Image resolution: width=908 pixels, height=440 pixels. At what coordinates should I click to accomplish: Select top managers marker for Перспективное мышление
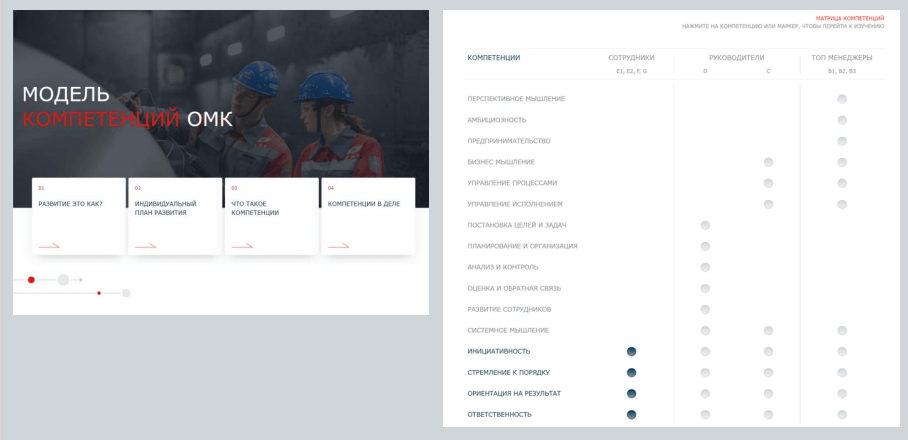tap(842, 99)
